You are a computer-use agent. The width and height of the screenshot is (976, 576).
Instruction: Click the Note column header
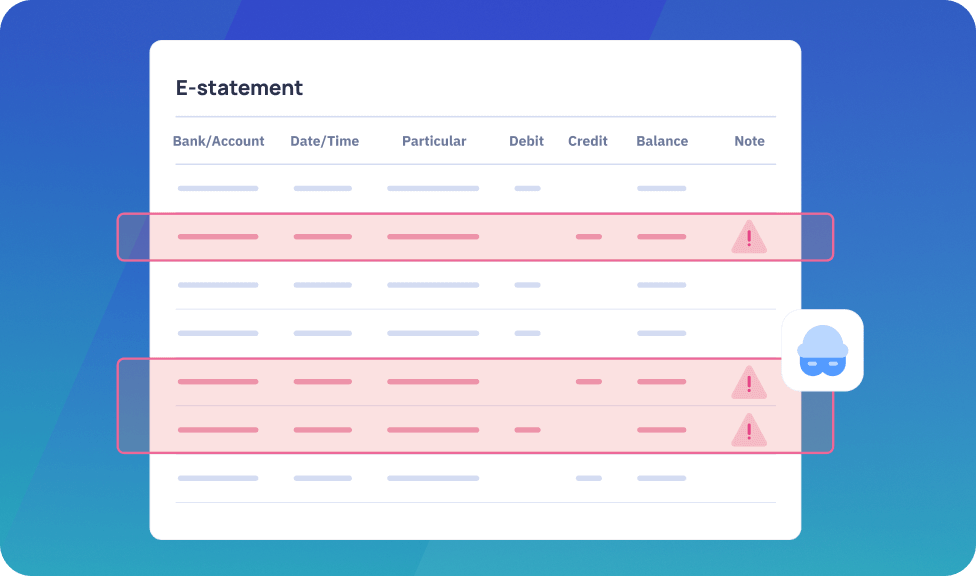(x=749, y=141)
